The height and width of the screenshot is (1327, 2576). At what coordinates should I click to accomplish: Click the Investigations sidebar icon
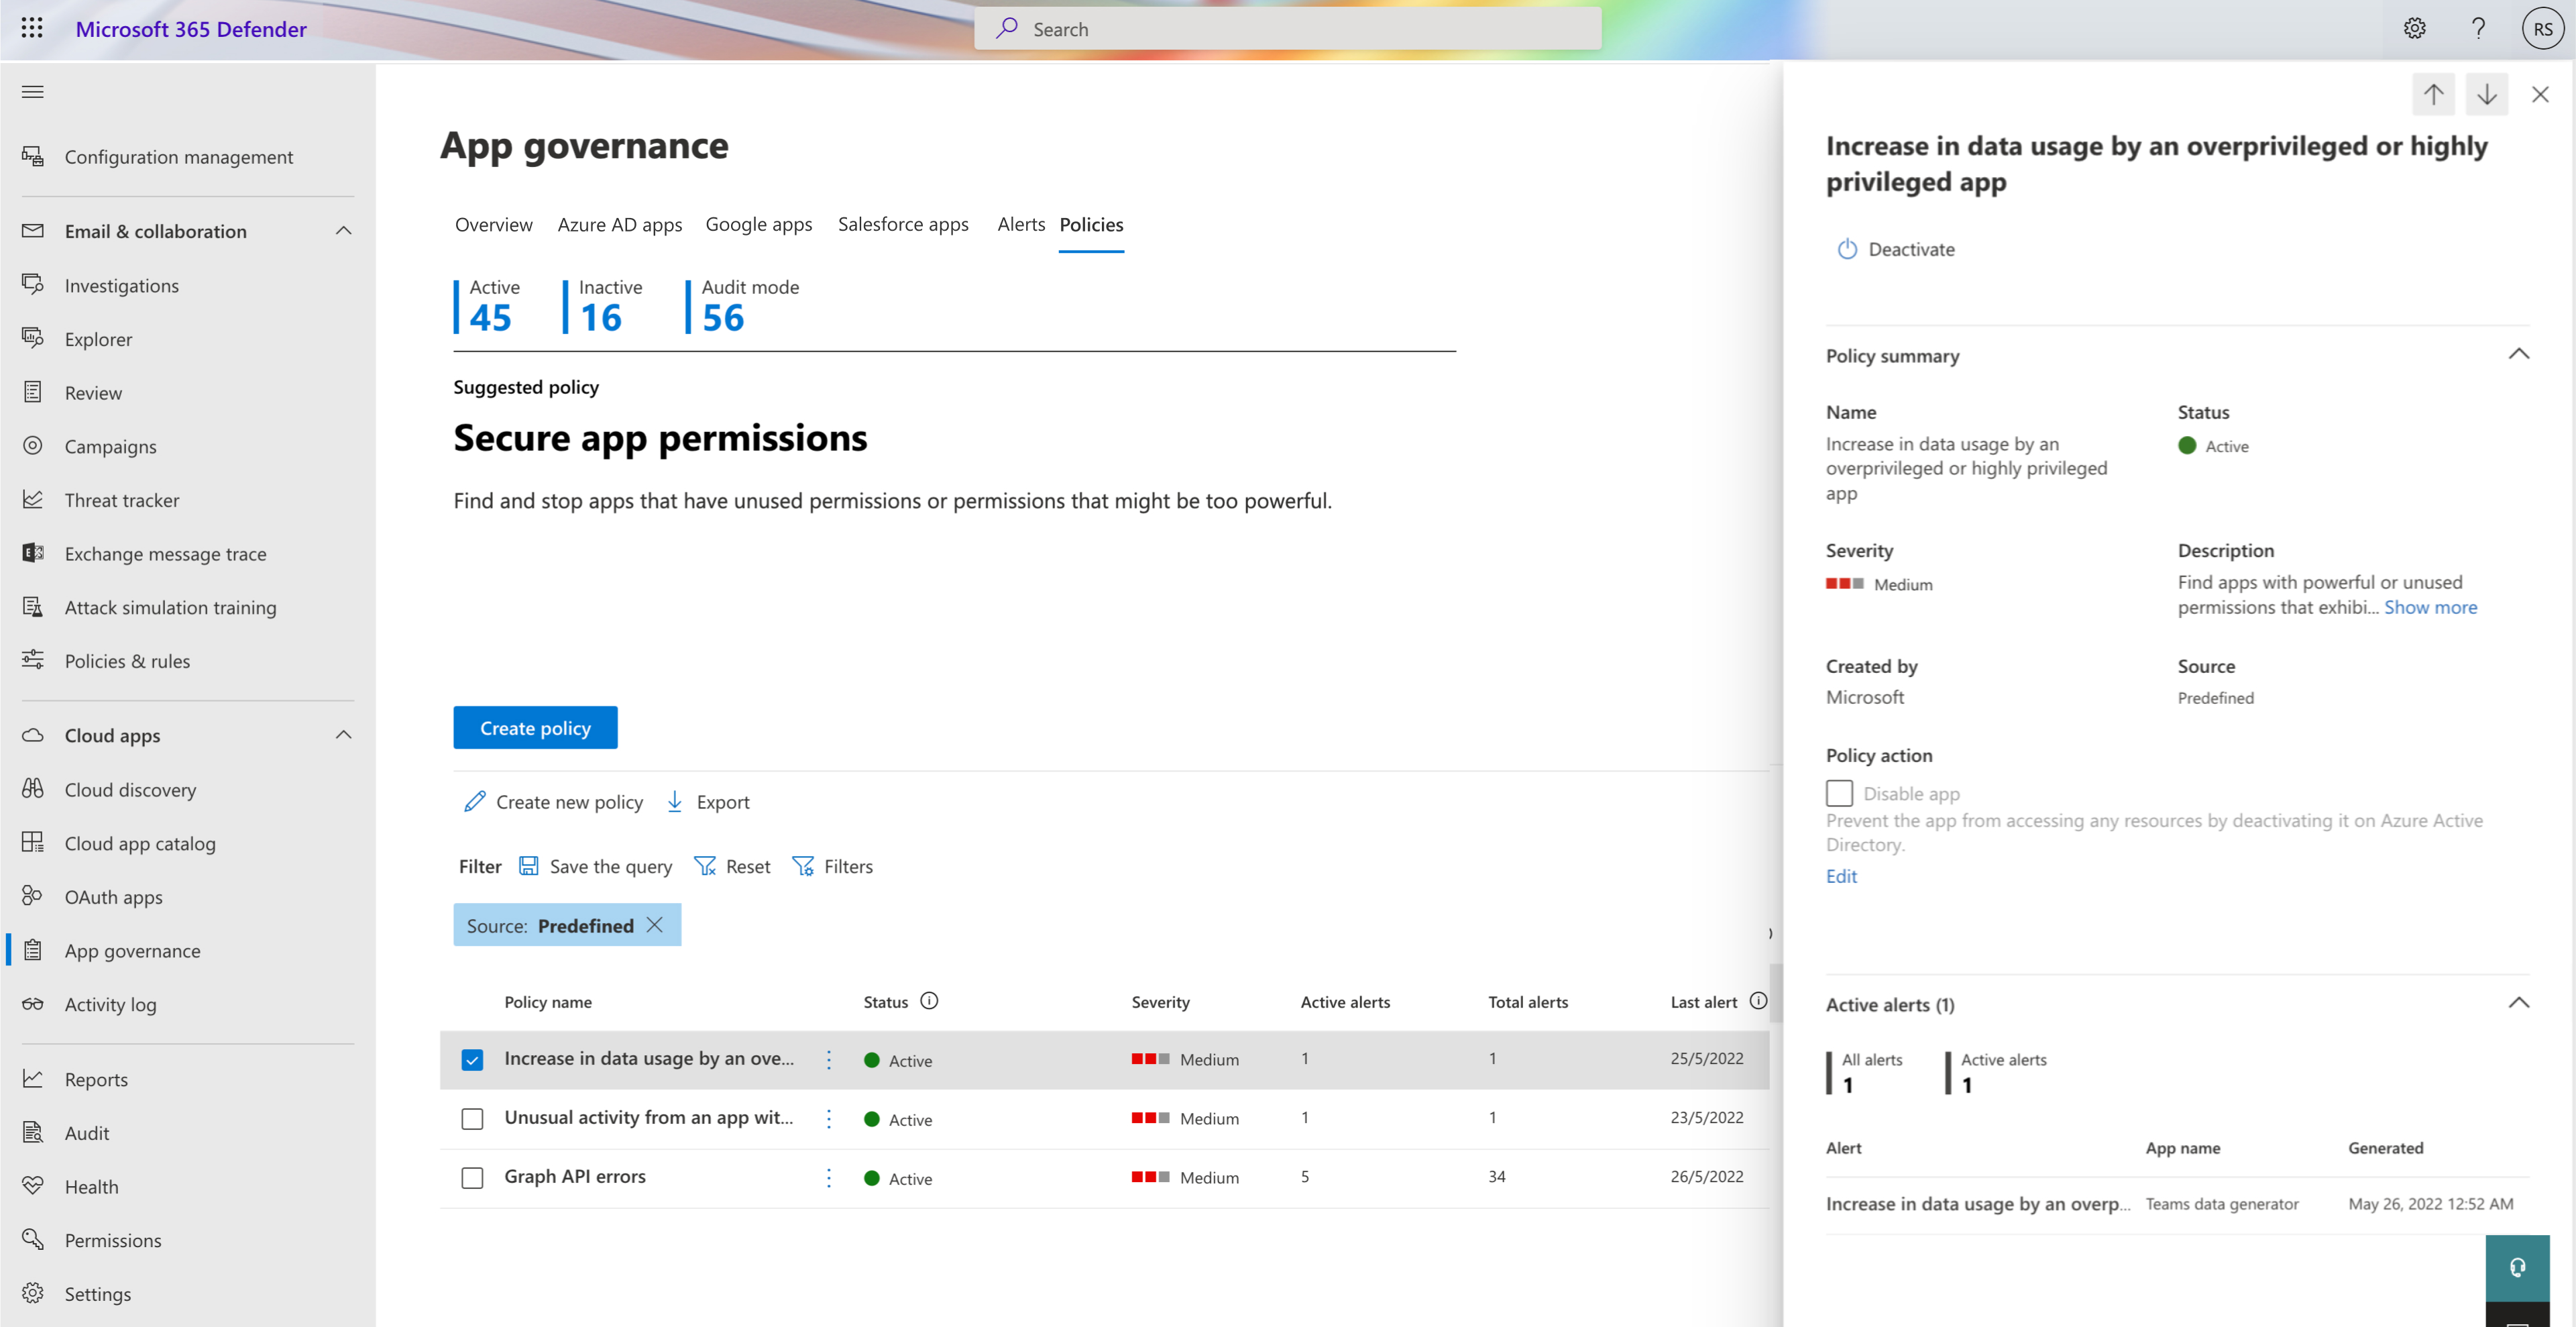pos(32,284)
